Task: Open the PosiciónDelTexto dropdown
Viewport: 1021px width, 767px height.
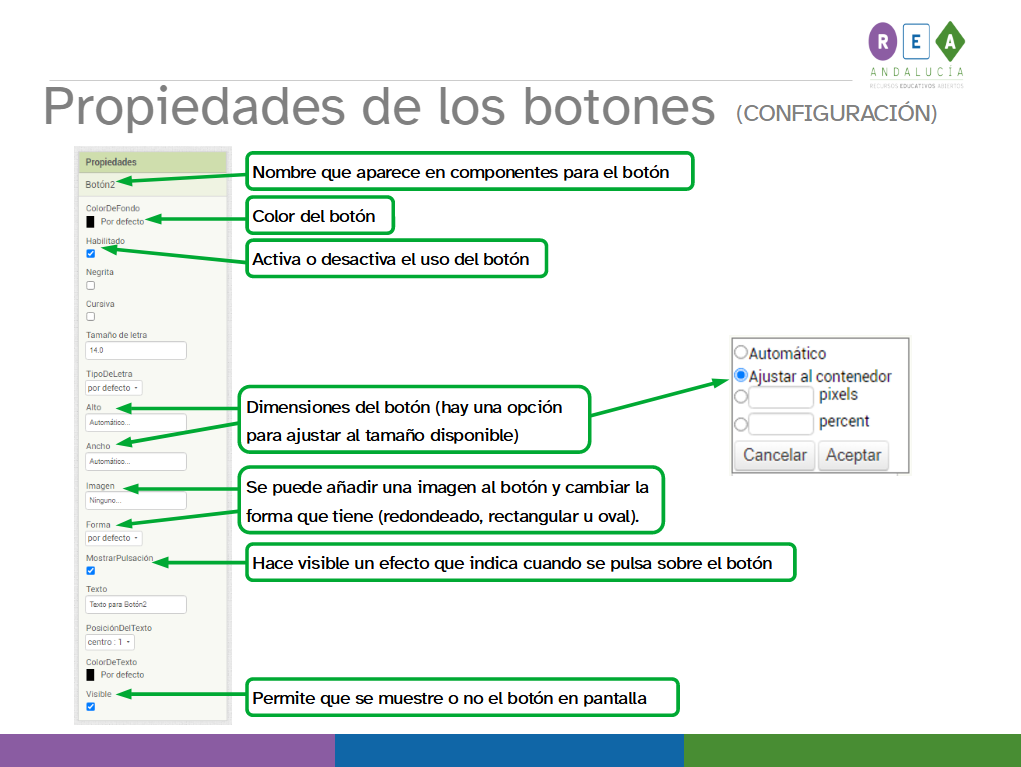Action: (x=108, y=641)
